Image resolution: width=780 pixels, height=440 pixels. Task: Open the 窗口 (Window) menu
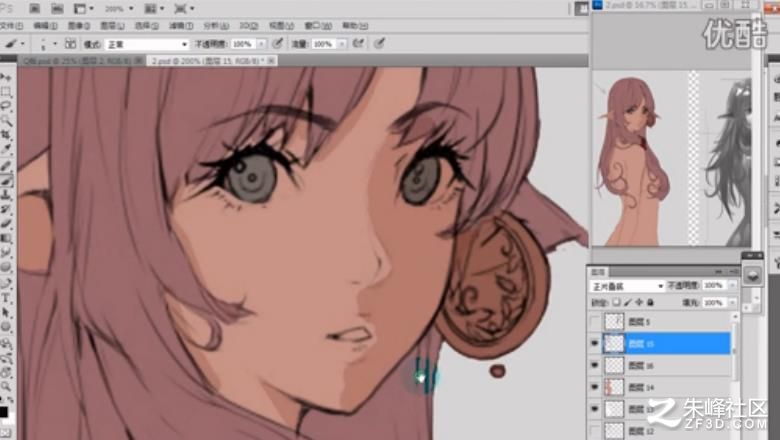[x=318, y=25]
